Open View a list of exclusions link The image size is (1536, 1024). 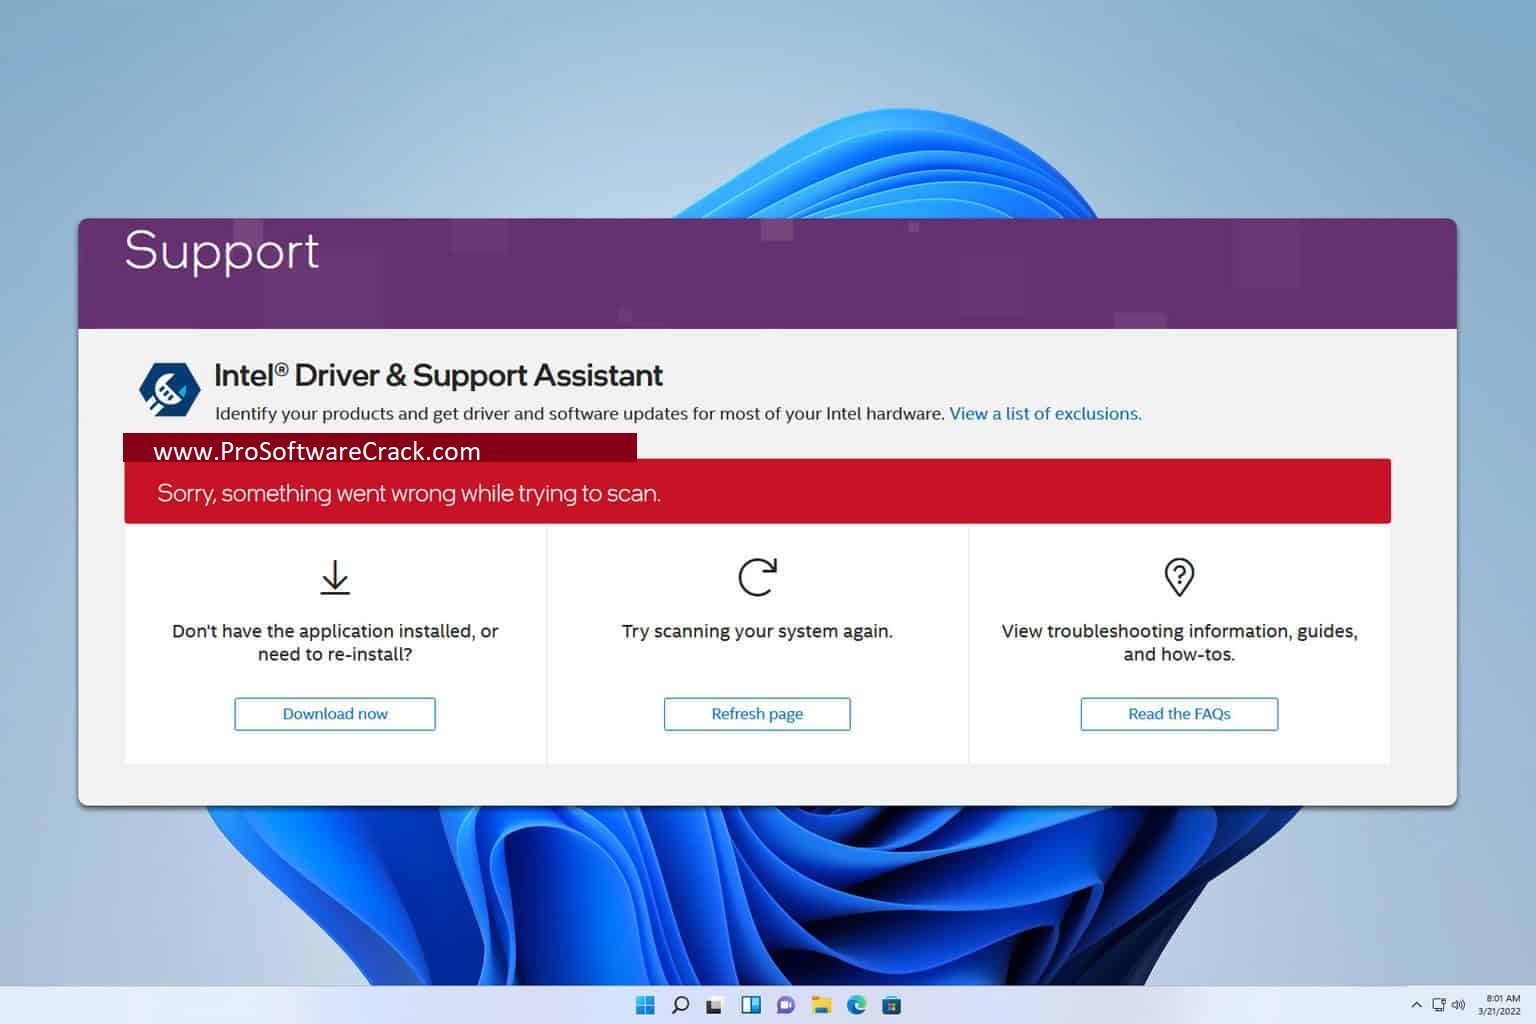tap(1045, 414)
